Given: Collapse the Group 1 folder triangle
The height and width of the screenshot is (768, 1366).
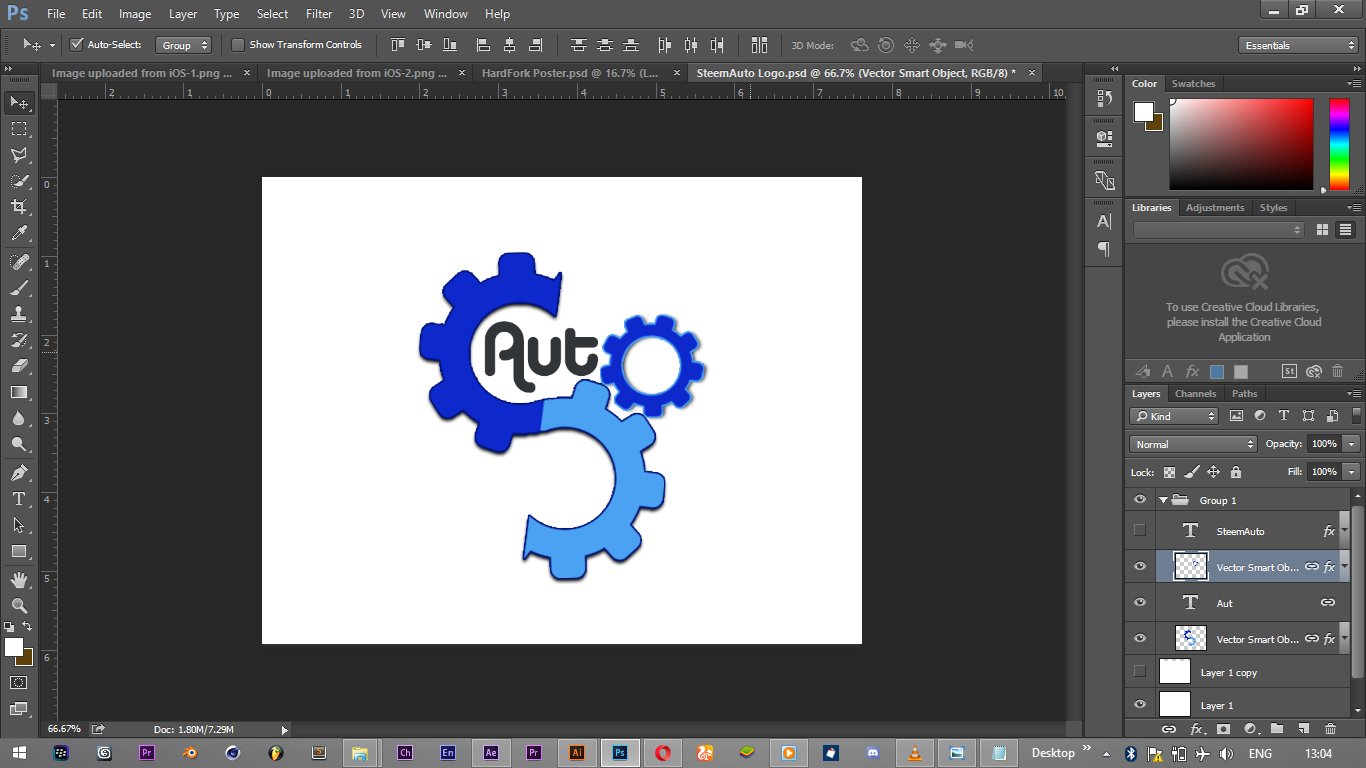Looking at the screenshot, I should point(1163,500).
